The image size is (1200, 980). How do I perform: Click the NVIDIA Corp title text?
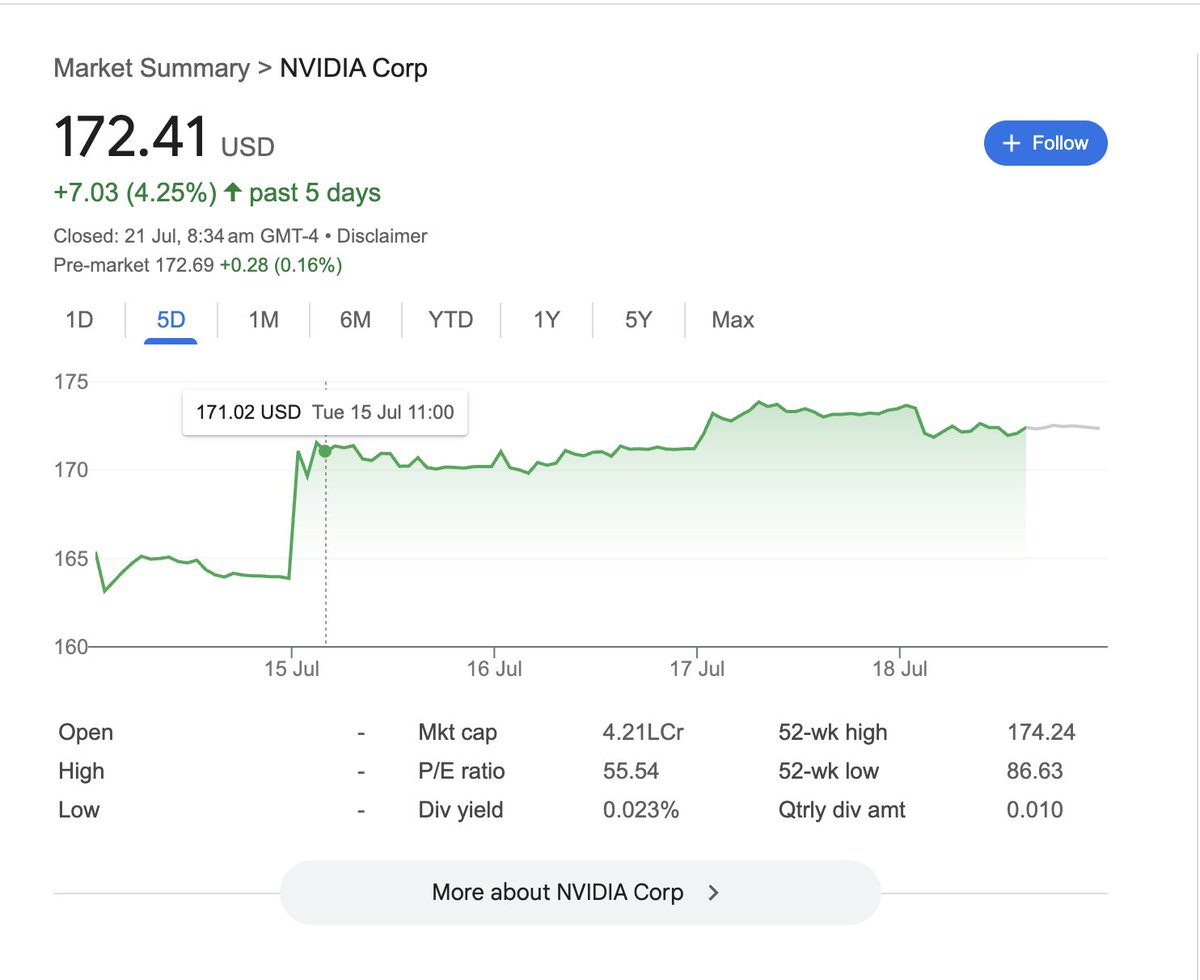(353, 69)
